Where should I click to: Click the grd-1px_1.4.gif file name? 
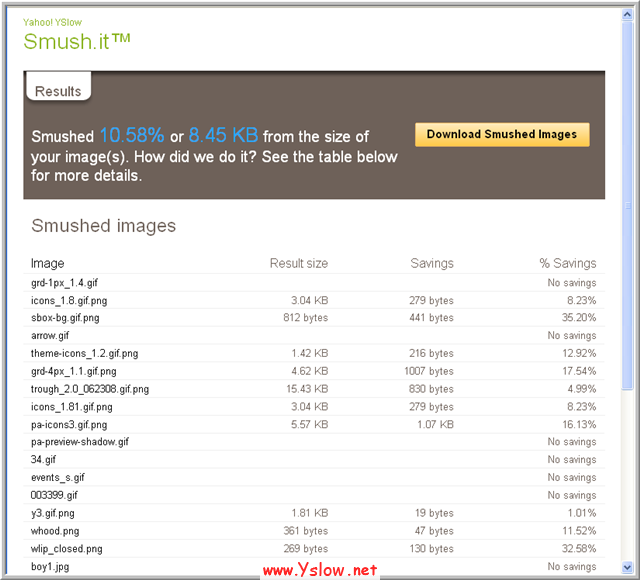[64, 282]
